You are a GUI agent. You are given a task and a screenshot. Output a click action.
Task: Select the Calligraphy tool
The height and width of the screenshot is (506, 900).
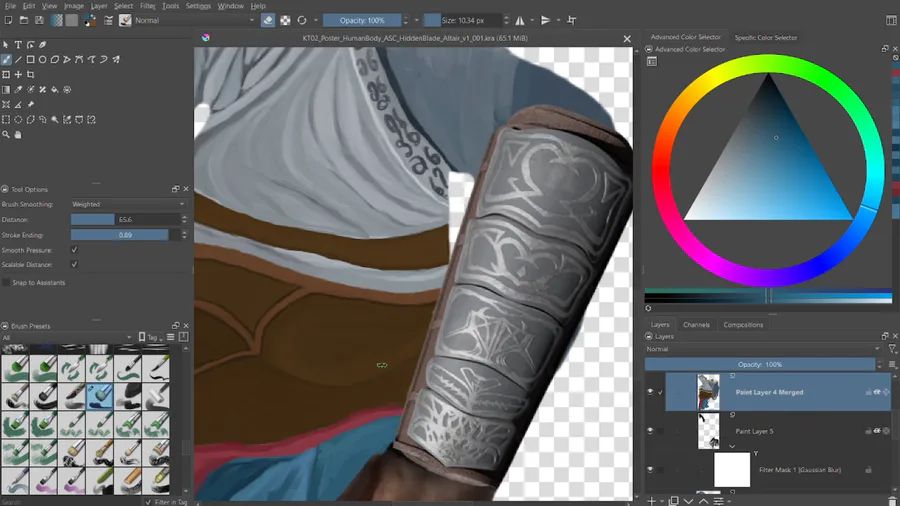click(42, 45)
